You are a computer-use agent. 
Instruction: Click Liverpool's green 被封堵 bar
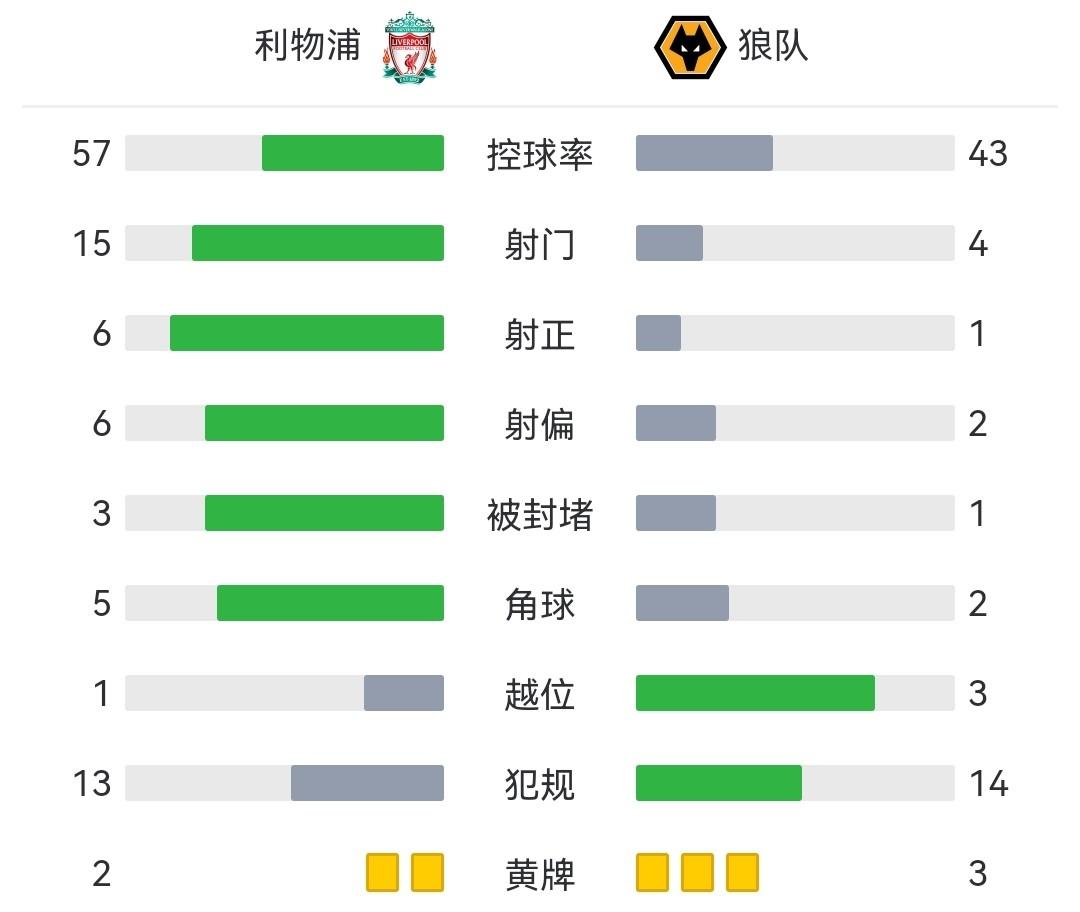[324, 513]
